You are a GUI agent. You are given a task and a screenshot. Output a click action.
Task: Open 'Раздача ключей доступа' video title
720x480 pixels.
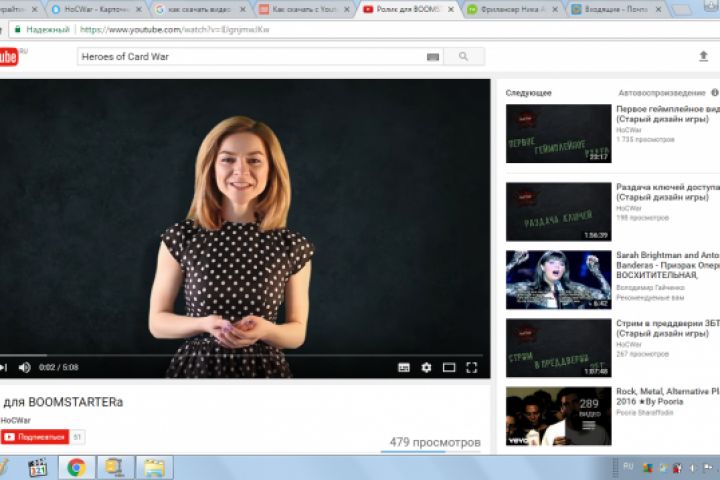pyautogui.click(x=668, y=192)
